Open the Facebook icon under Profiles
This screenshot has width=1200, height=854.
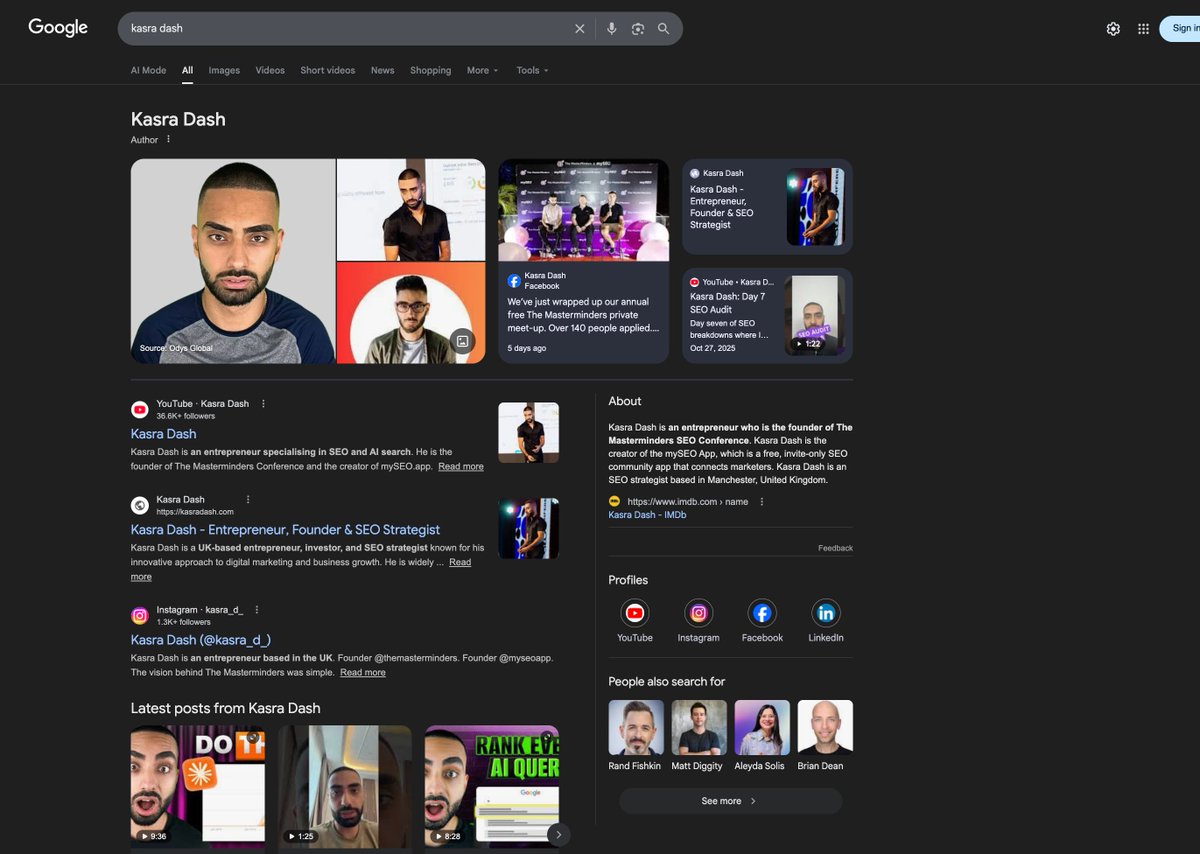tap(762, 613)
